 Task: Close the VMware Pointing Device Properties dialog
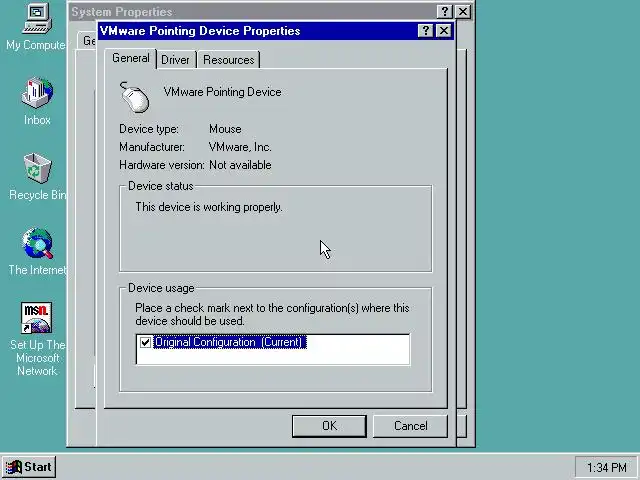point(444,31)
